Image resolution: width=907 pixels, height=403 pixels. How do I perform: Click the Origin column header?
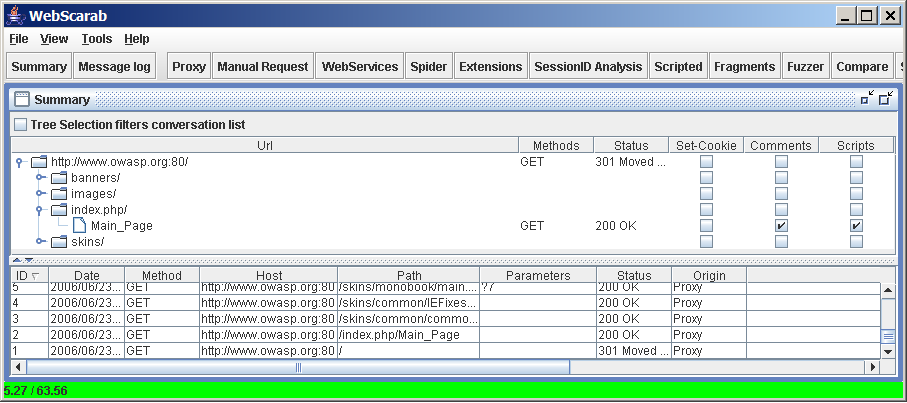coord(709,276)
